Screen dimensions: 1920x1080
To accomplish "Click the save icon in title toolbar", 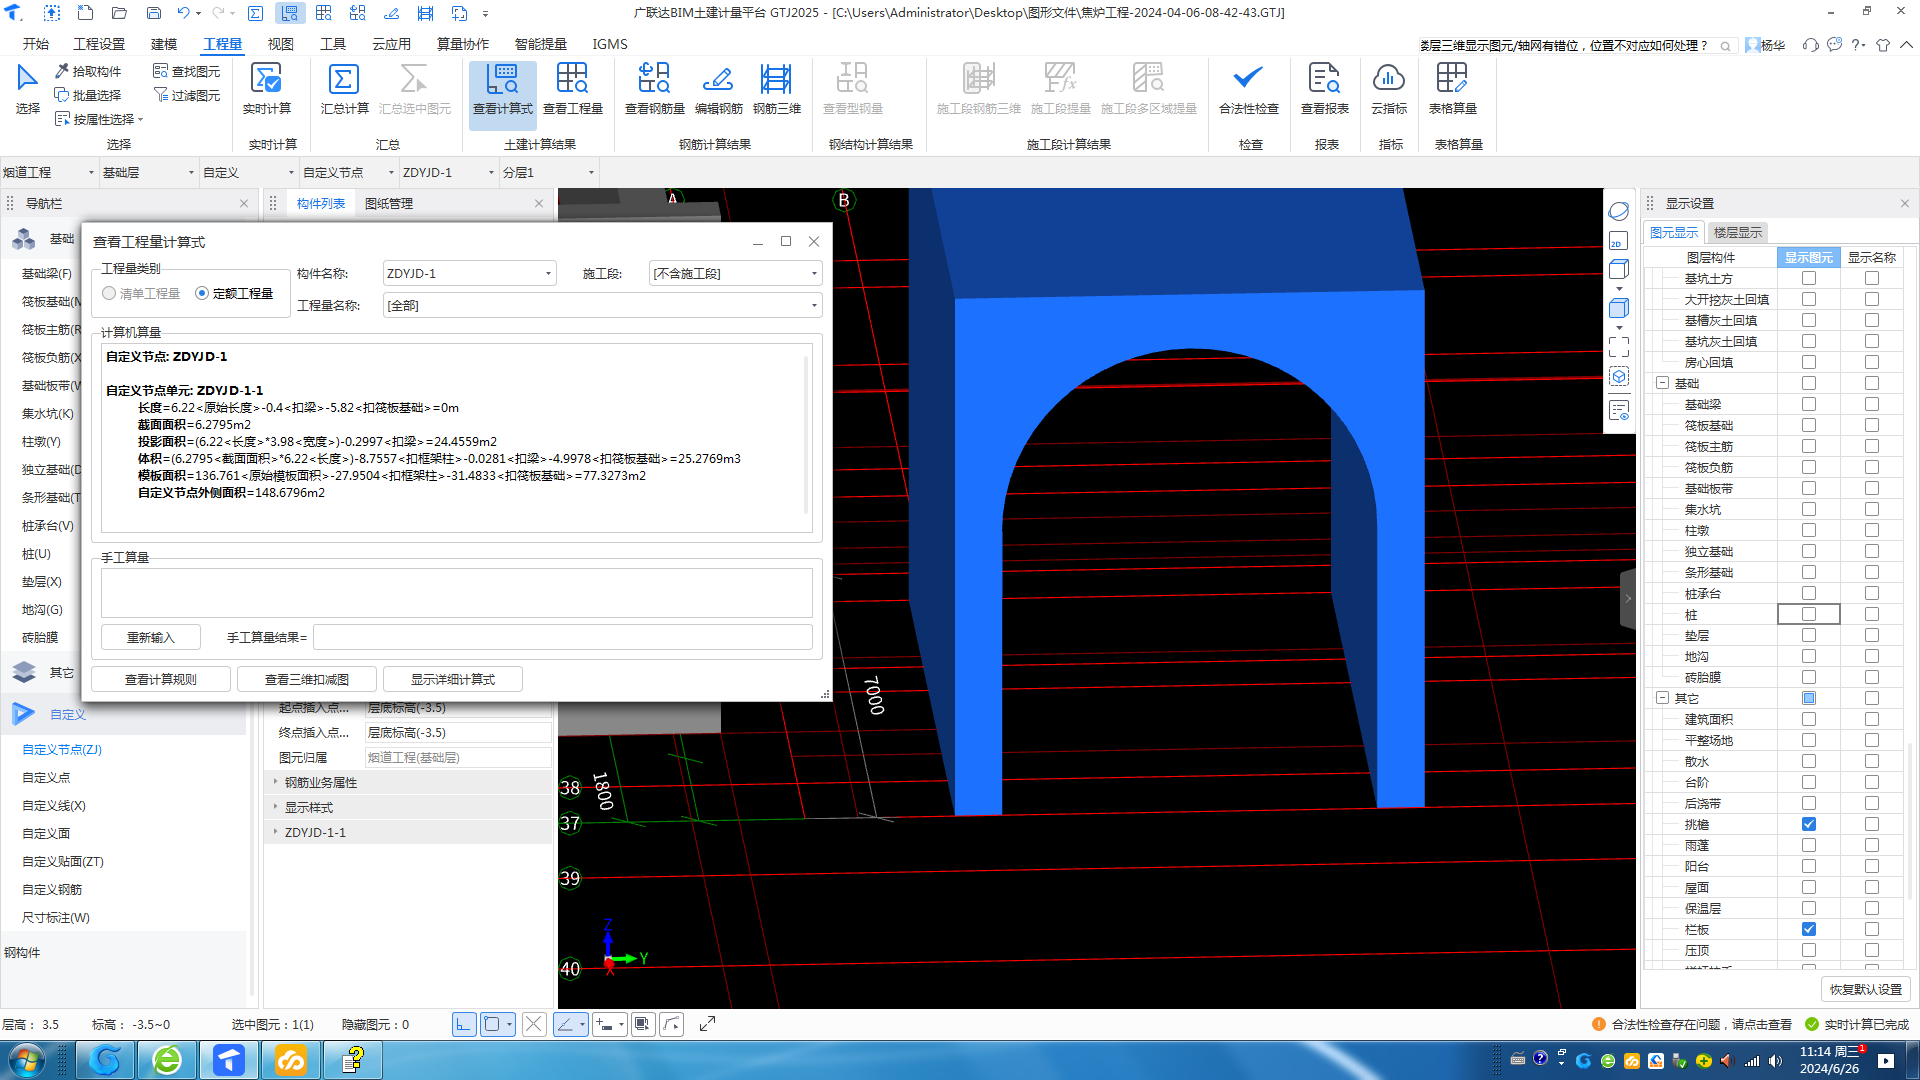I will click(x=154, y=13).
